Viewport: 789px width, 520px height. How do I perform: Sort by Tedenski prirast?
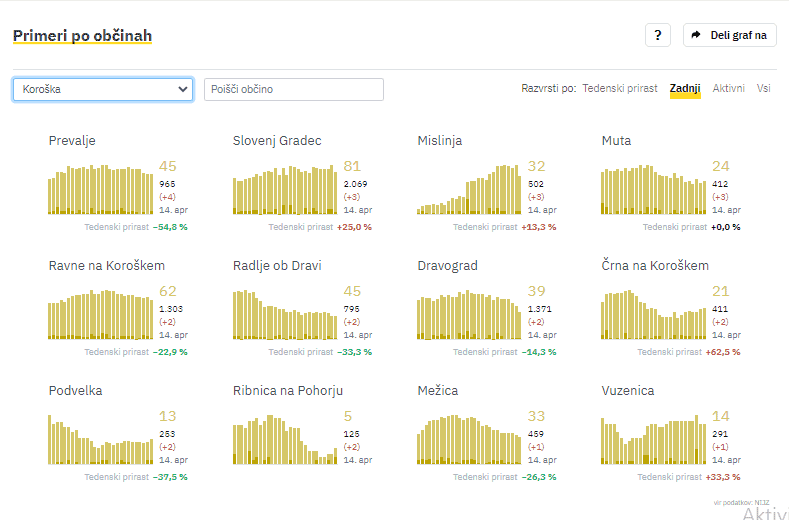(x=620, y=89)
